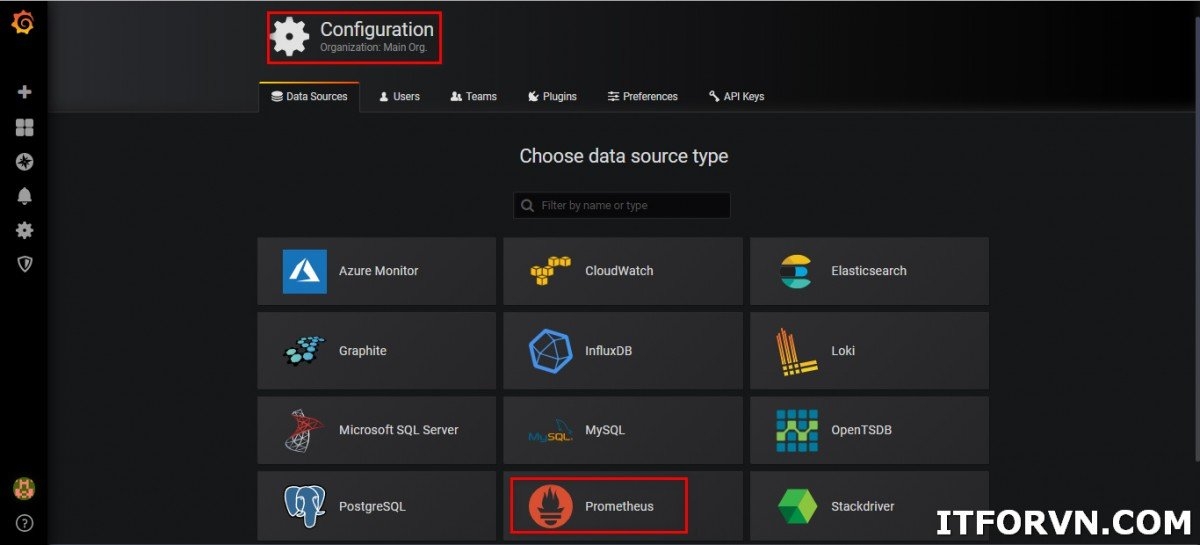
Task: Select the Prometheus data source
Action: click(x=599, y=506)
